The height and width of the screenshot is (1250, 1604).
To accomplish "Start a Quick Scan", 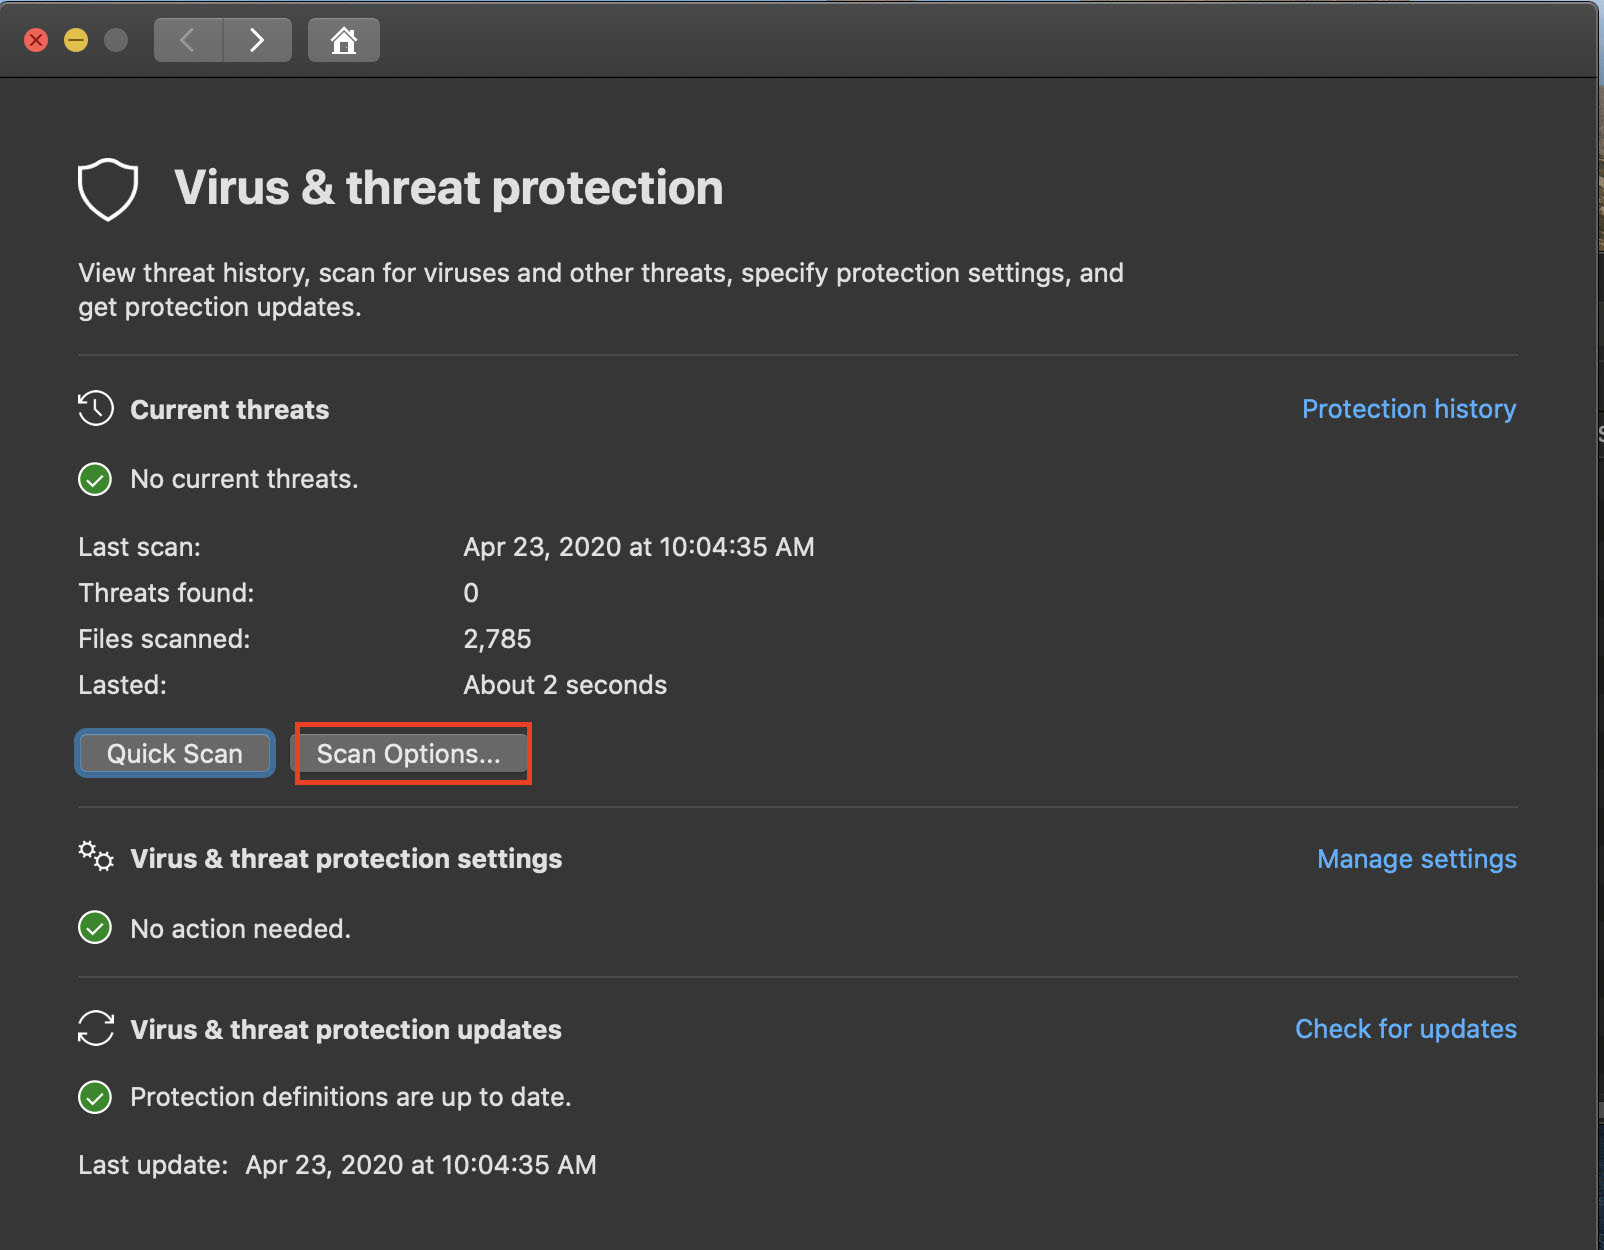I will tap(174, 753).
